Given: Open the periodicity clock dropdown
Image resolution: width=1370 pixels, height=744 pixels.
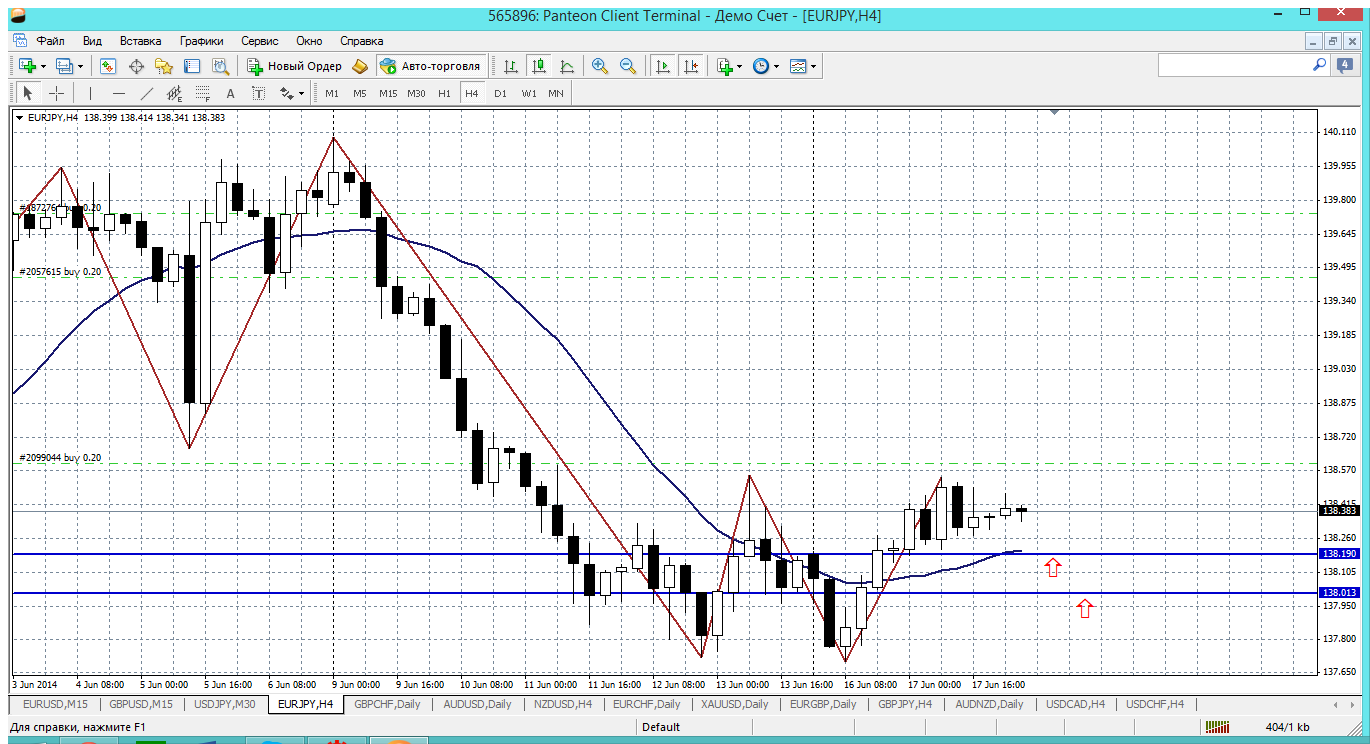Looking at the screenshot, I should tap(776, 66).
